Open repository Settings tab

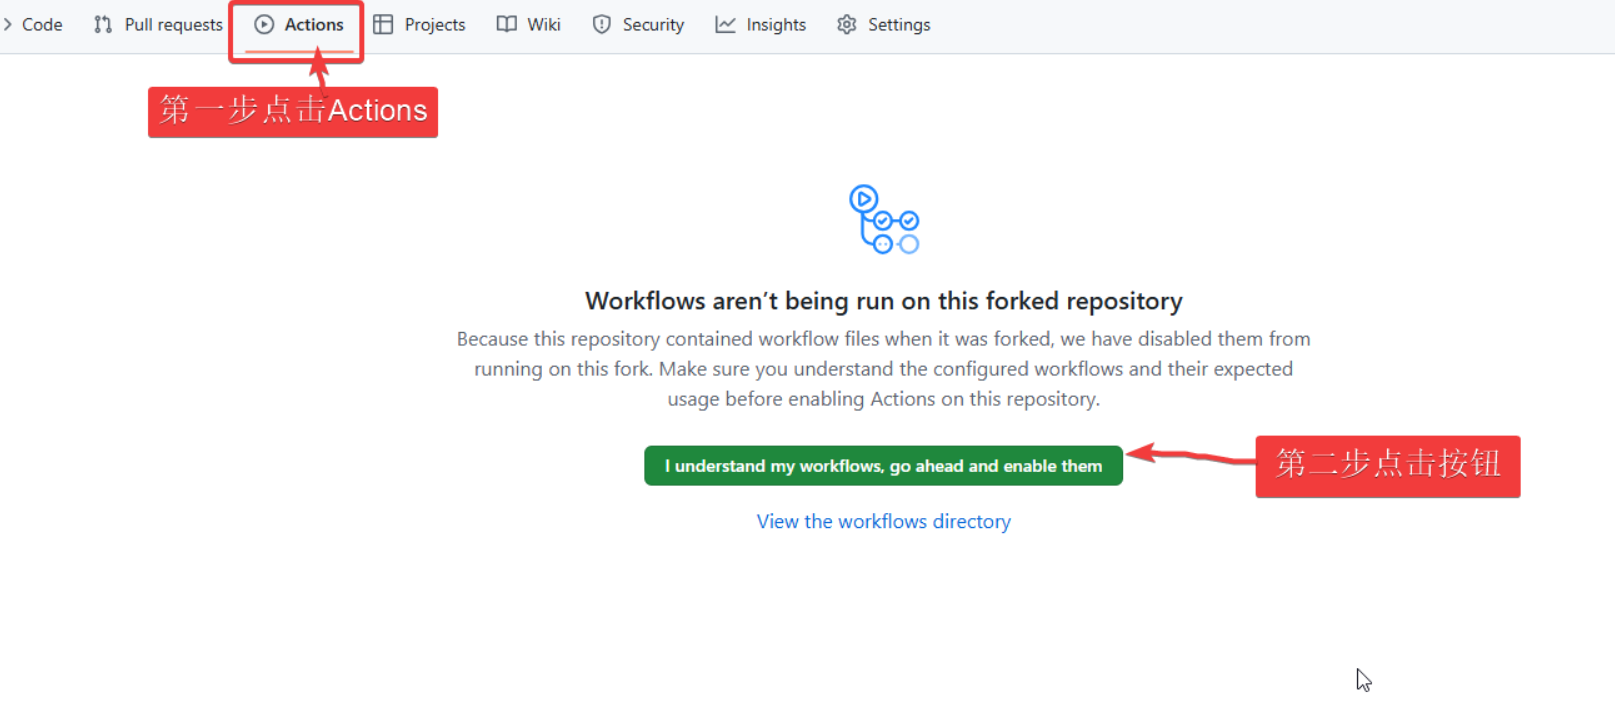884,25
